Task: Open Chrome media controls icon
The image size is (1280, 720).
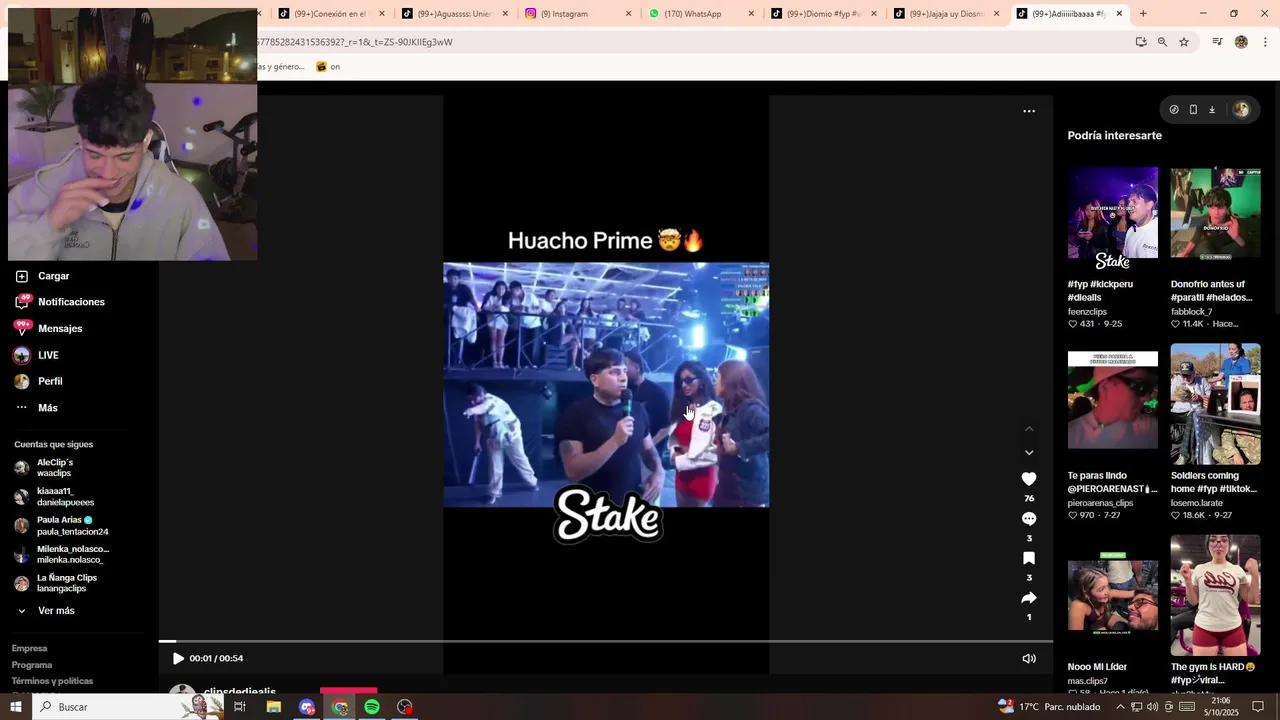Action: [1217, 42]
